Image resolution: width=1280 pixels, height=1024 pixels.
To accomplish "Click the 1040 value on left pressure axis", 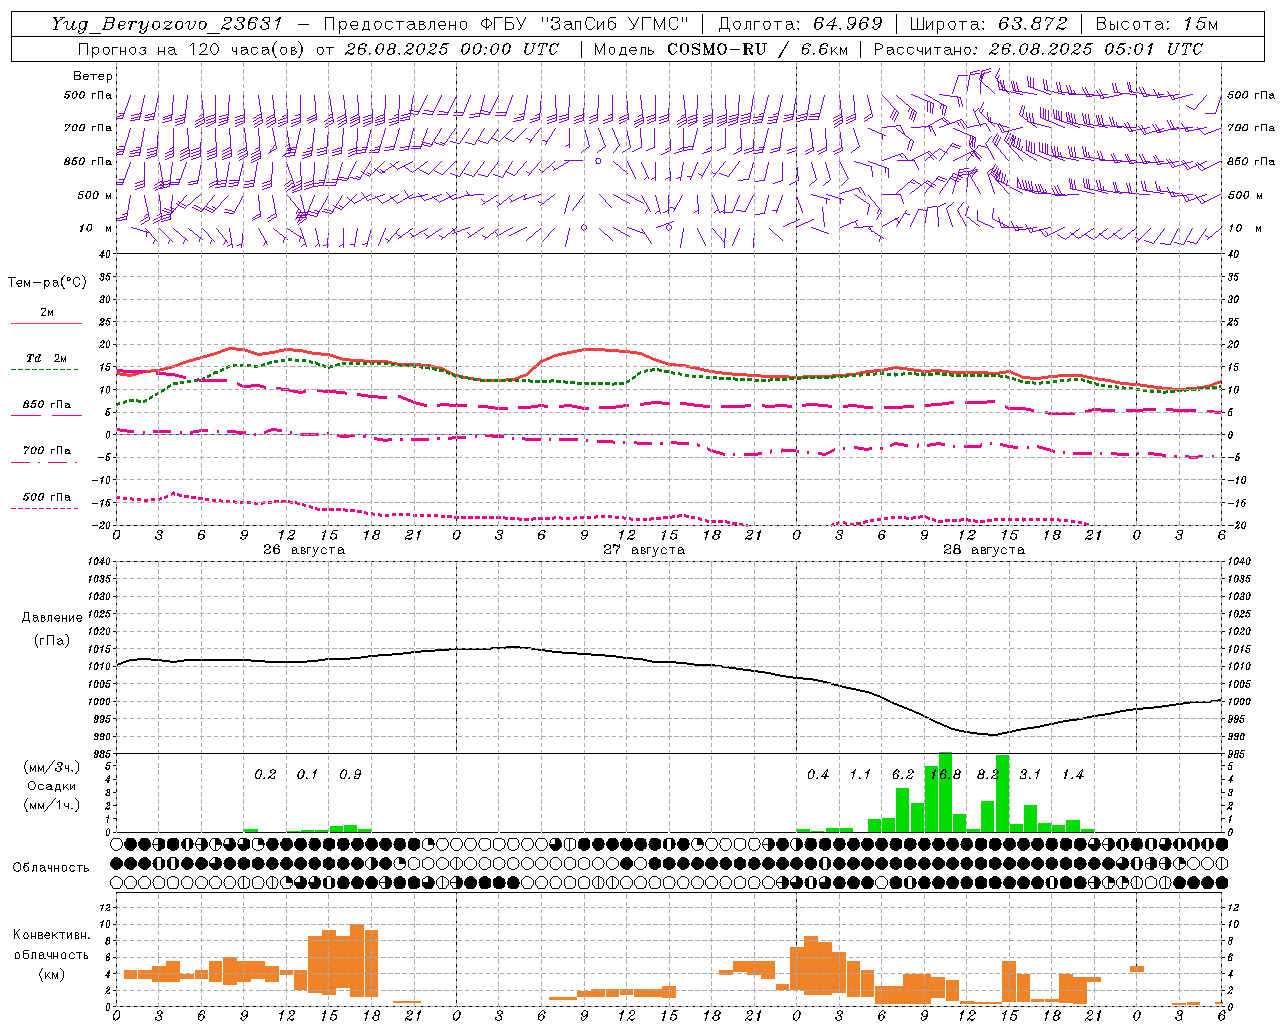I will [98, 562].
